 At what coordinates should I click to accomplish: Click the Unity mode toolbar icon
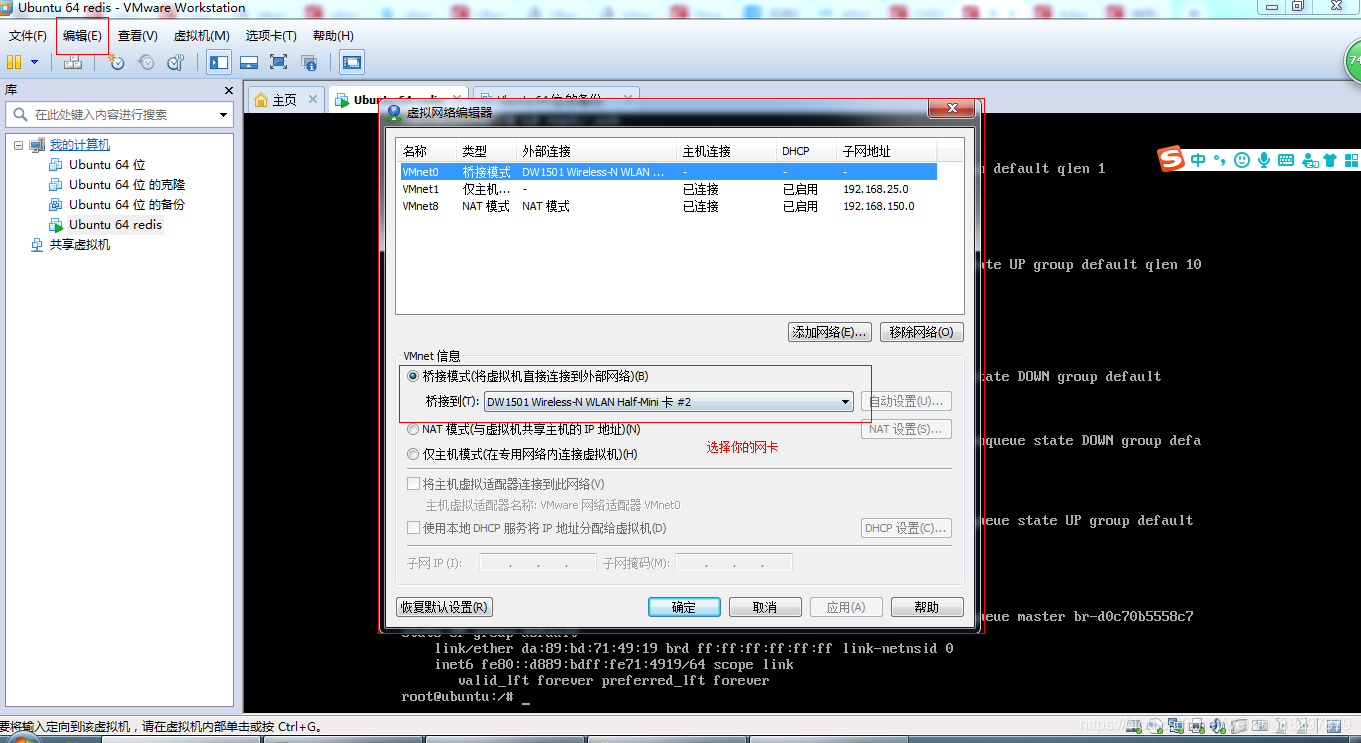[309, 62]
